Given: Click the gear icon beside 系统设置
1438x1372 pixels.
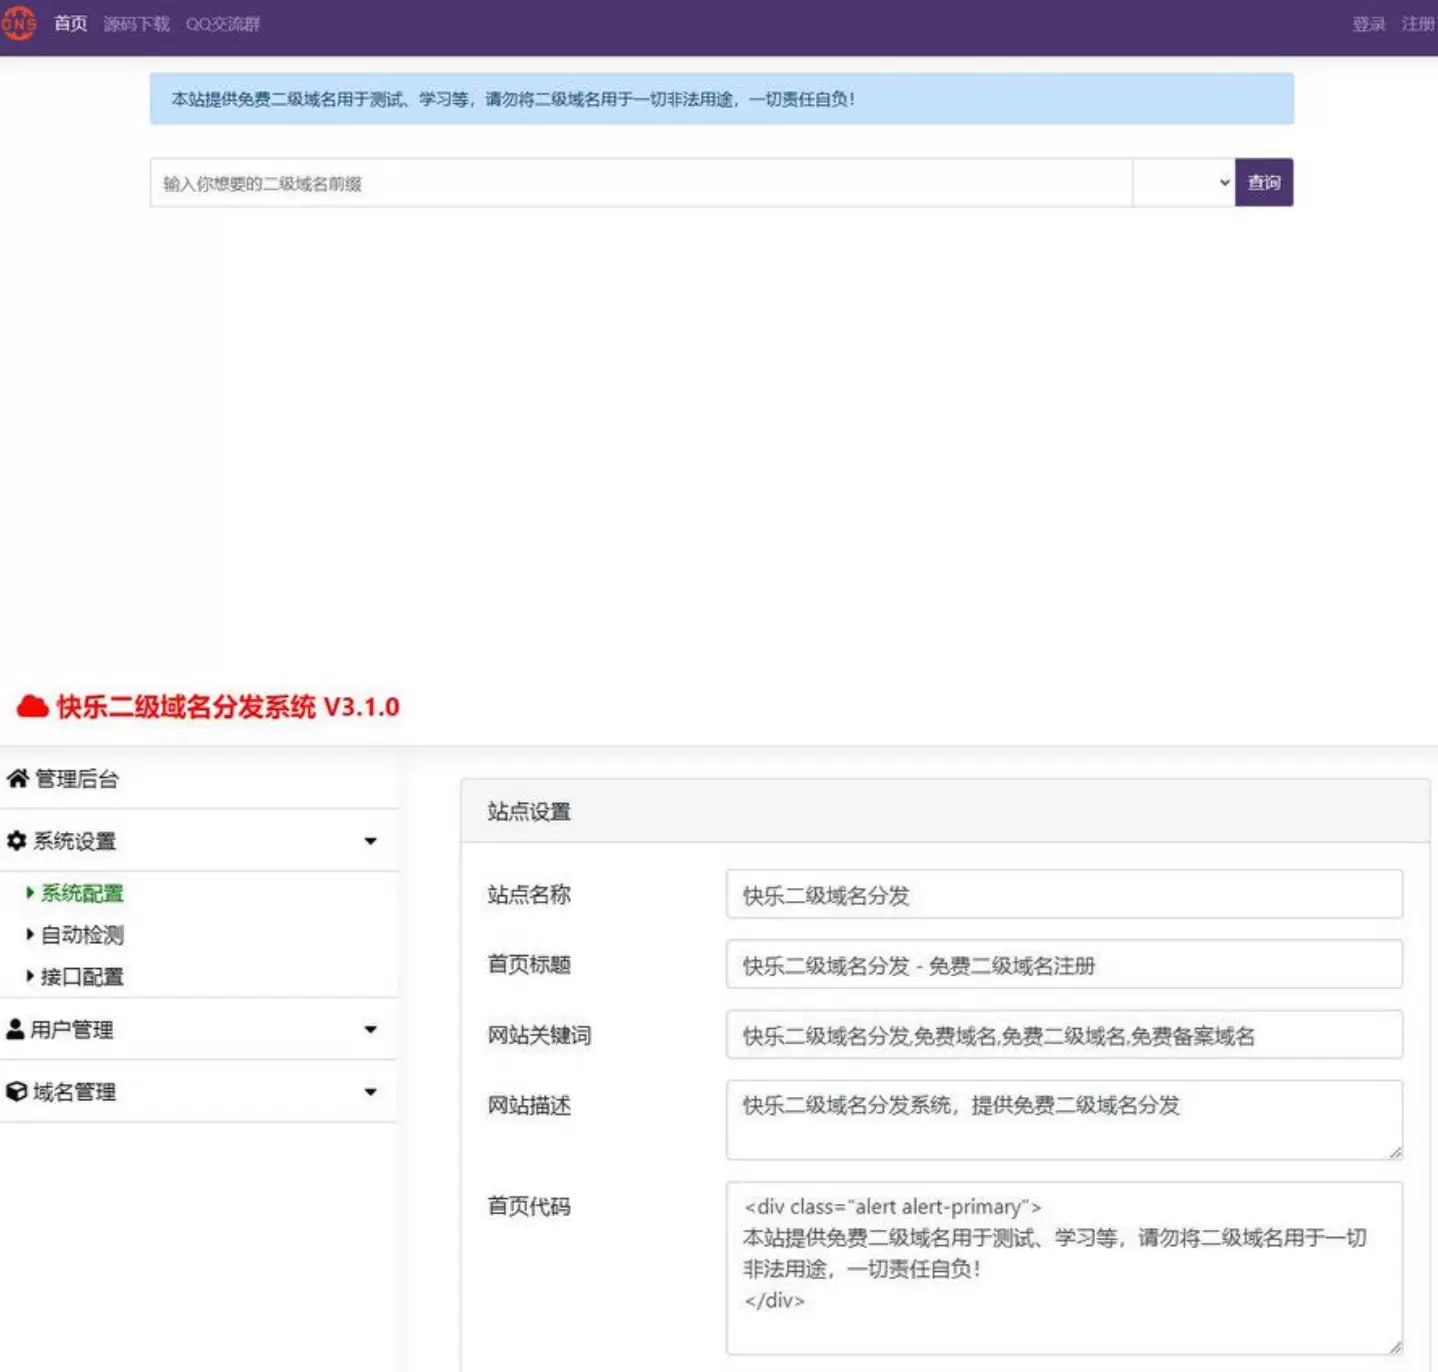Looking at the screenshot, I should tap(16, 841).
